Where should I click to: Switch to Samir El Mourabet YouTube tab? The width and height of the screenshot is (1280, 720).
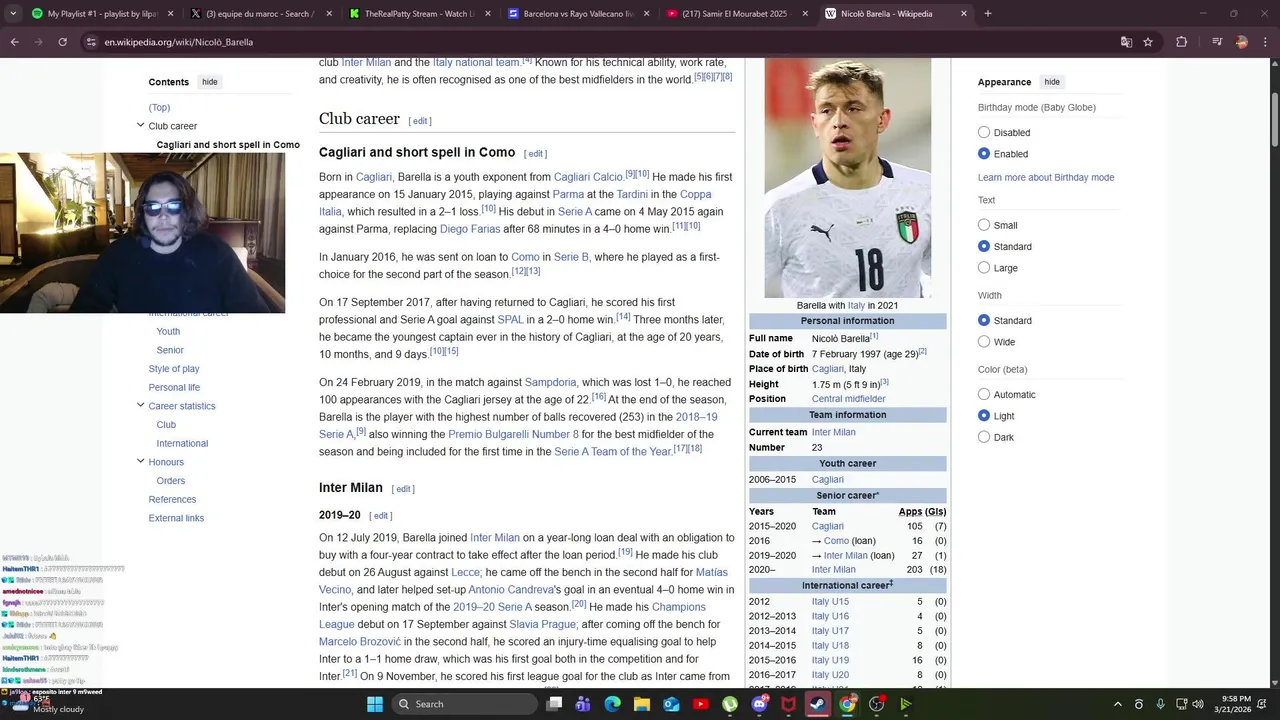pos(736,14)
